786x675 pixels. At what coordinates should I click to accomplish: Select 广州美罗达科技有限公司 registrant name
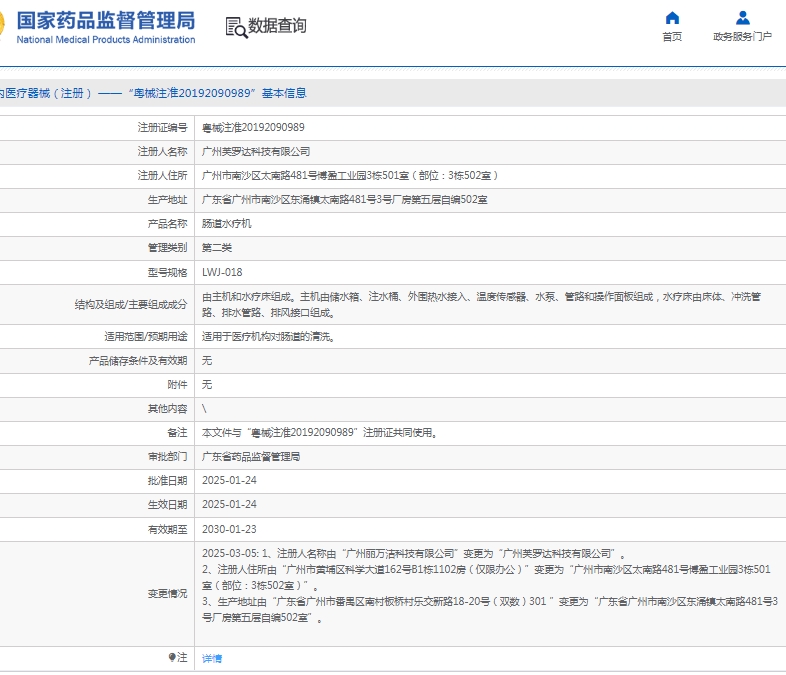[256, 152]
